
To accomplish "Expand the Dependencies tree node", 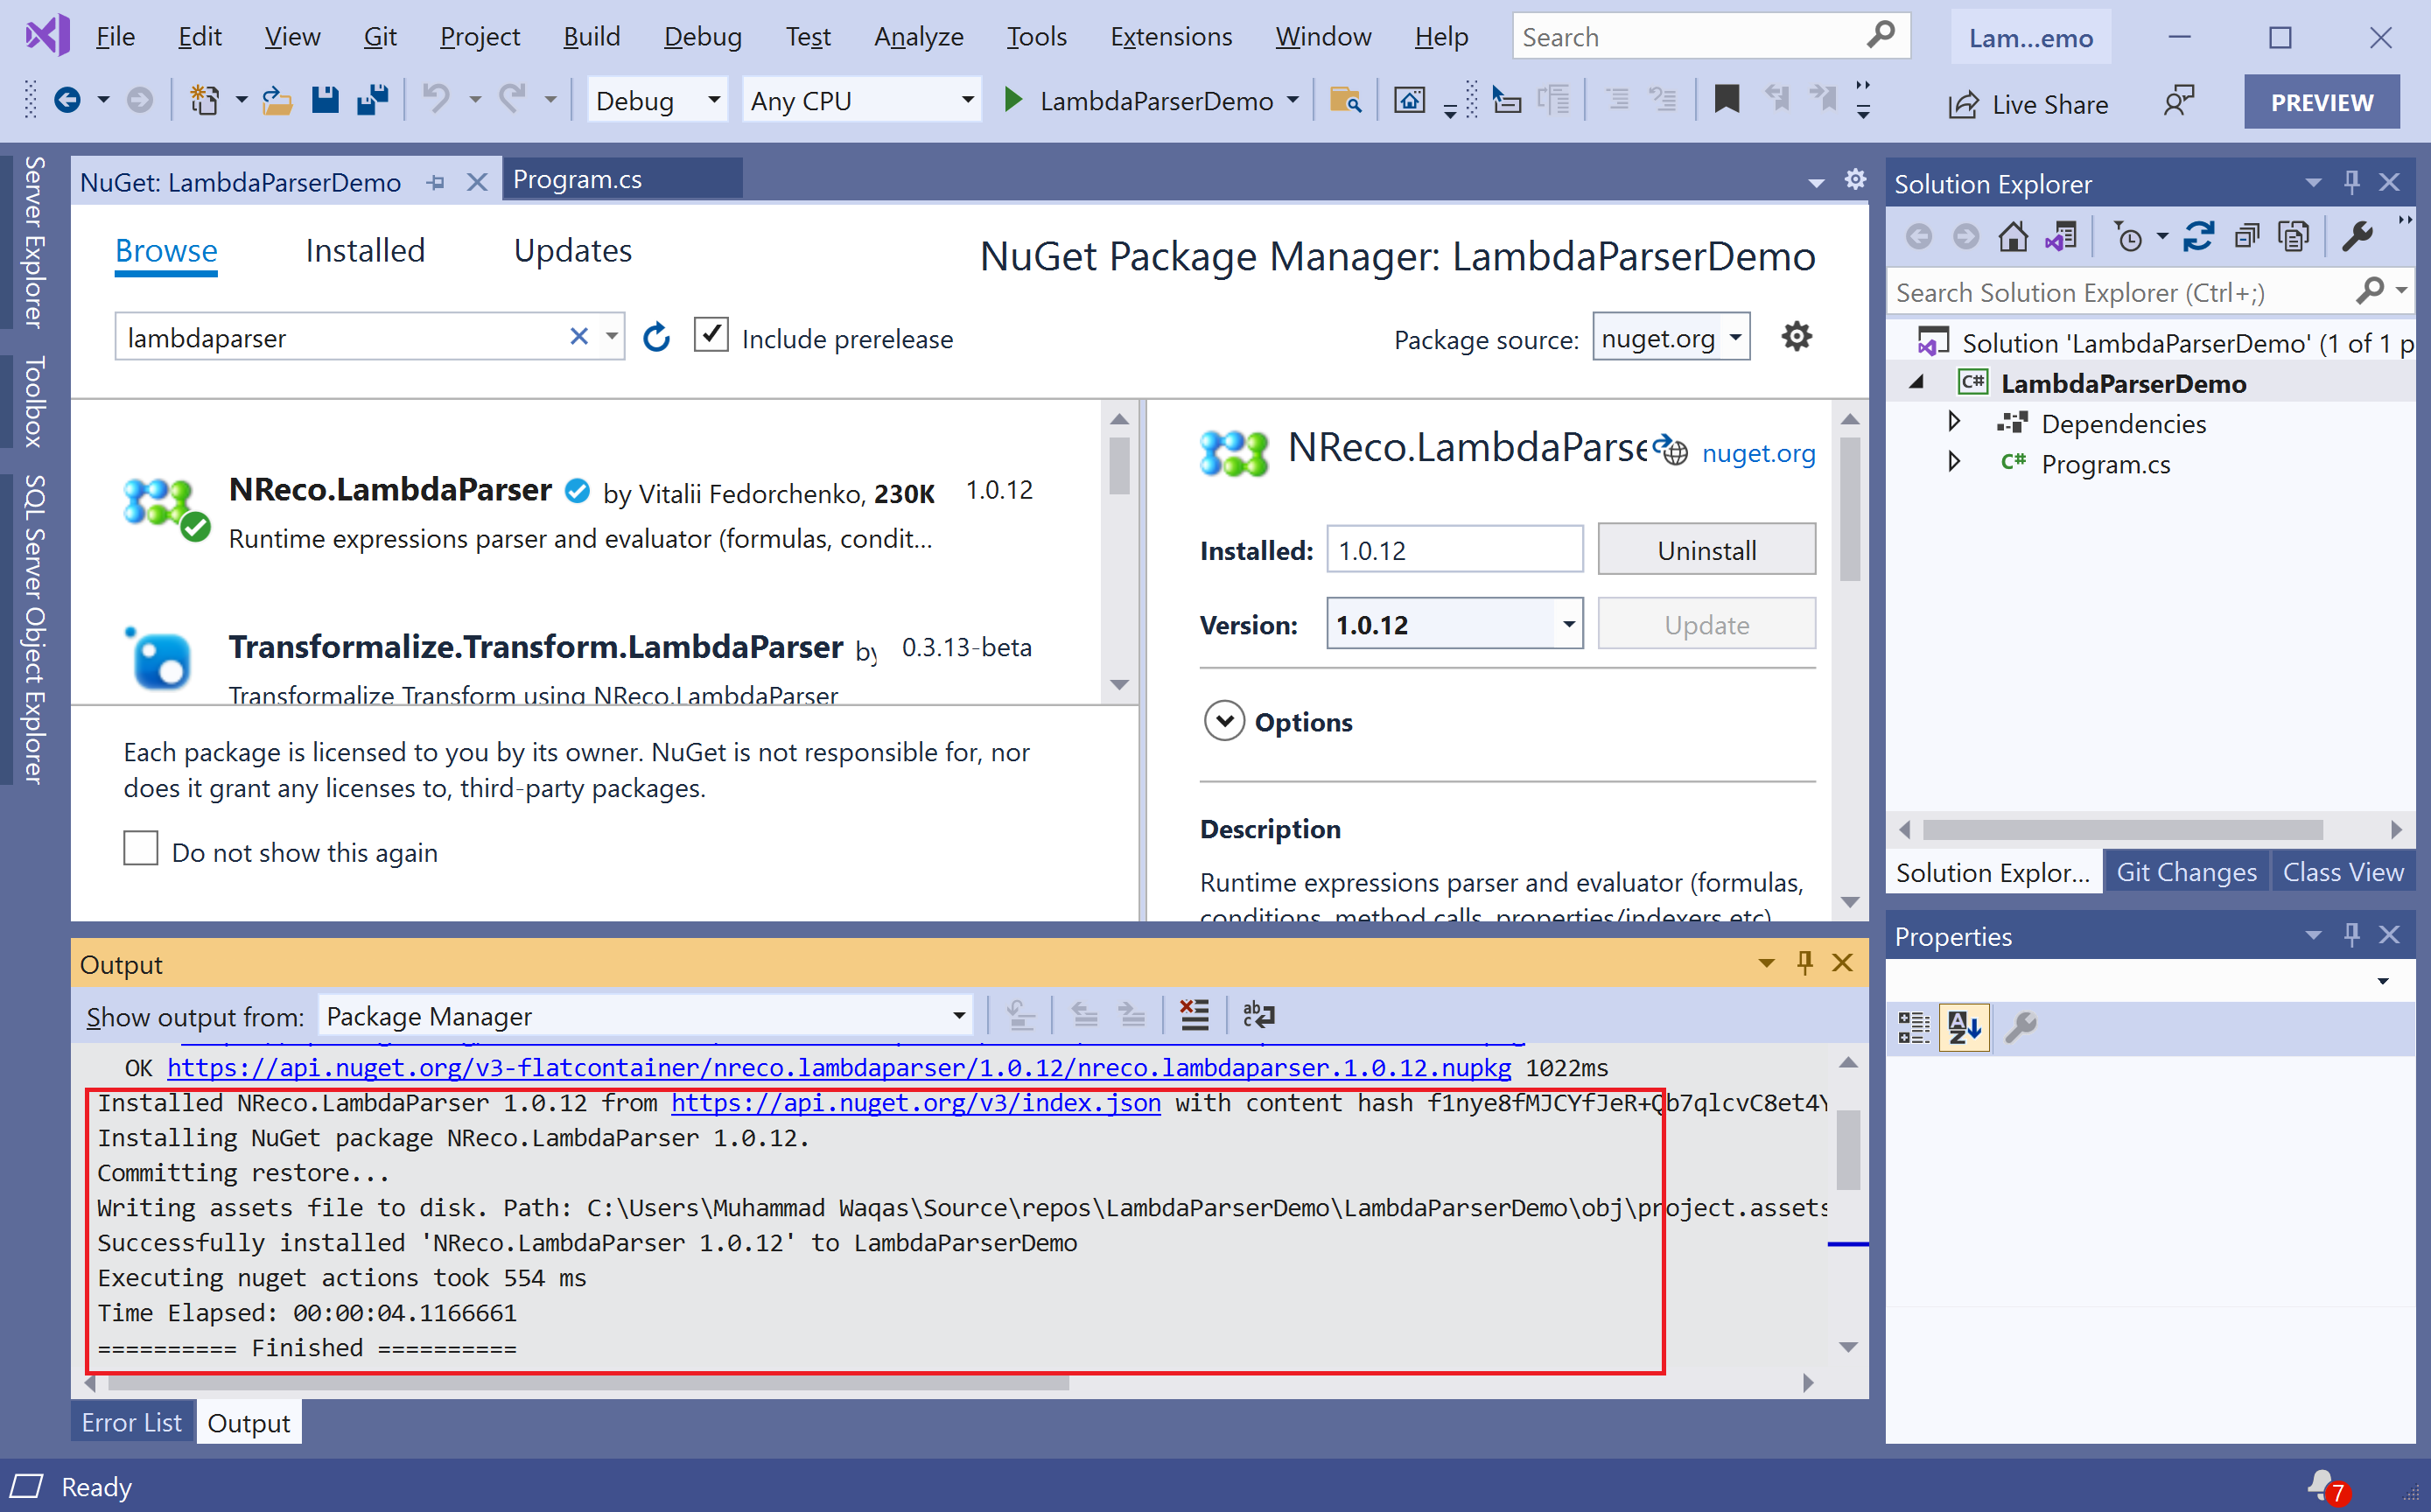I will coord(1954,423).
